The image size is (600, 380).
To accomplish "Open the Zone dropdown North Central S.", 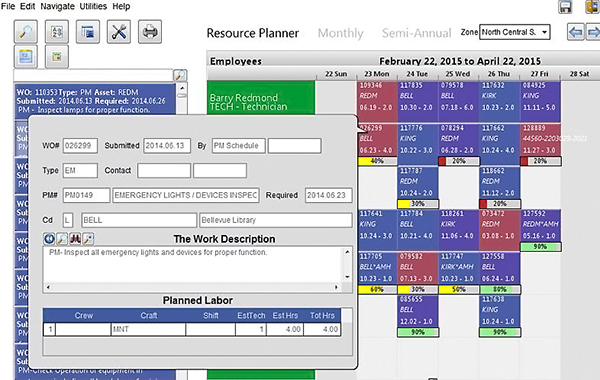I will (x=515, y=32).
